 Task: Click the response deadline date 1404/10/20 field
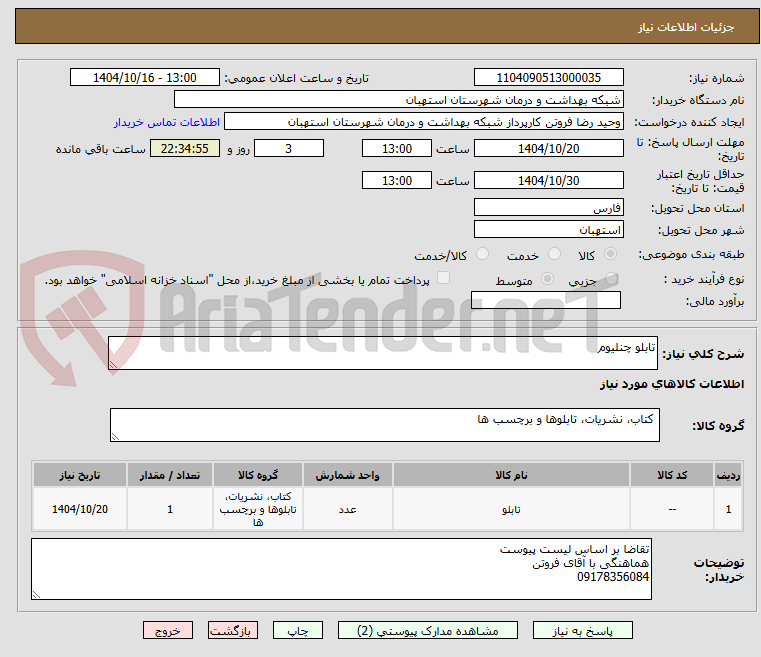tap(548, 148)
